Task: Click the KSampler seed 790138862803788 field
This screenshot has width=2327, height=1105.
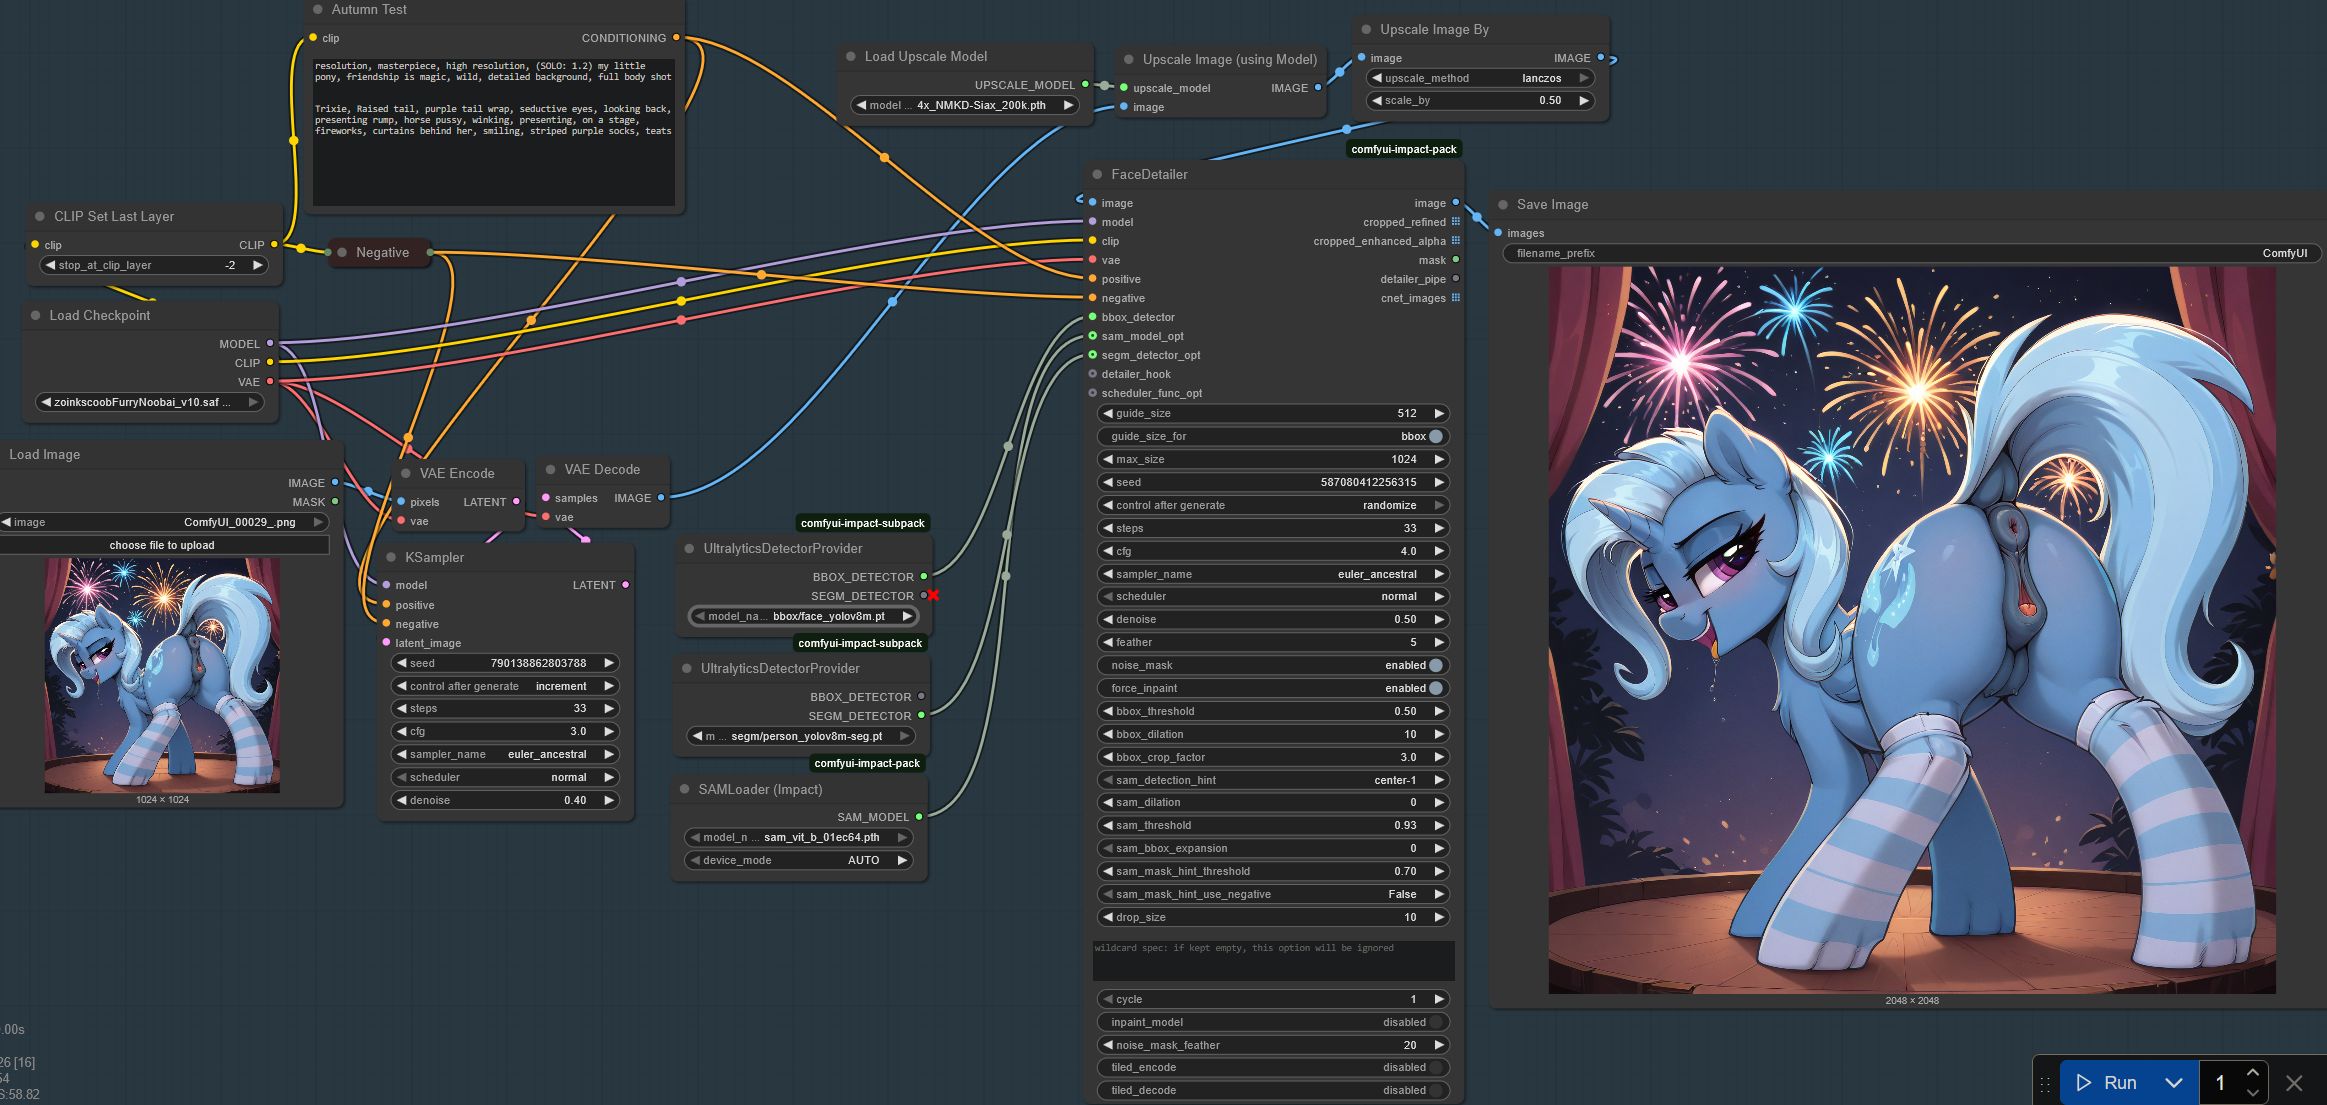Action: (505, 664)
